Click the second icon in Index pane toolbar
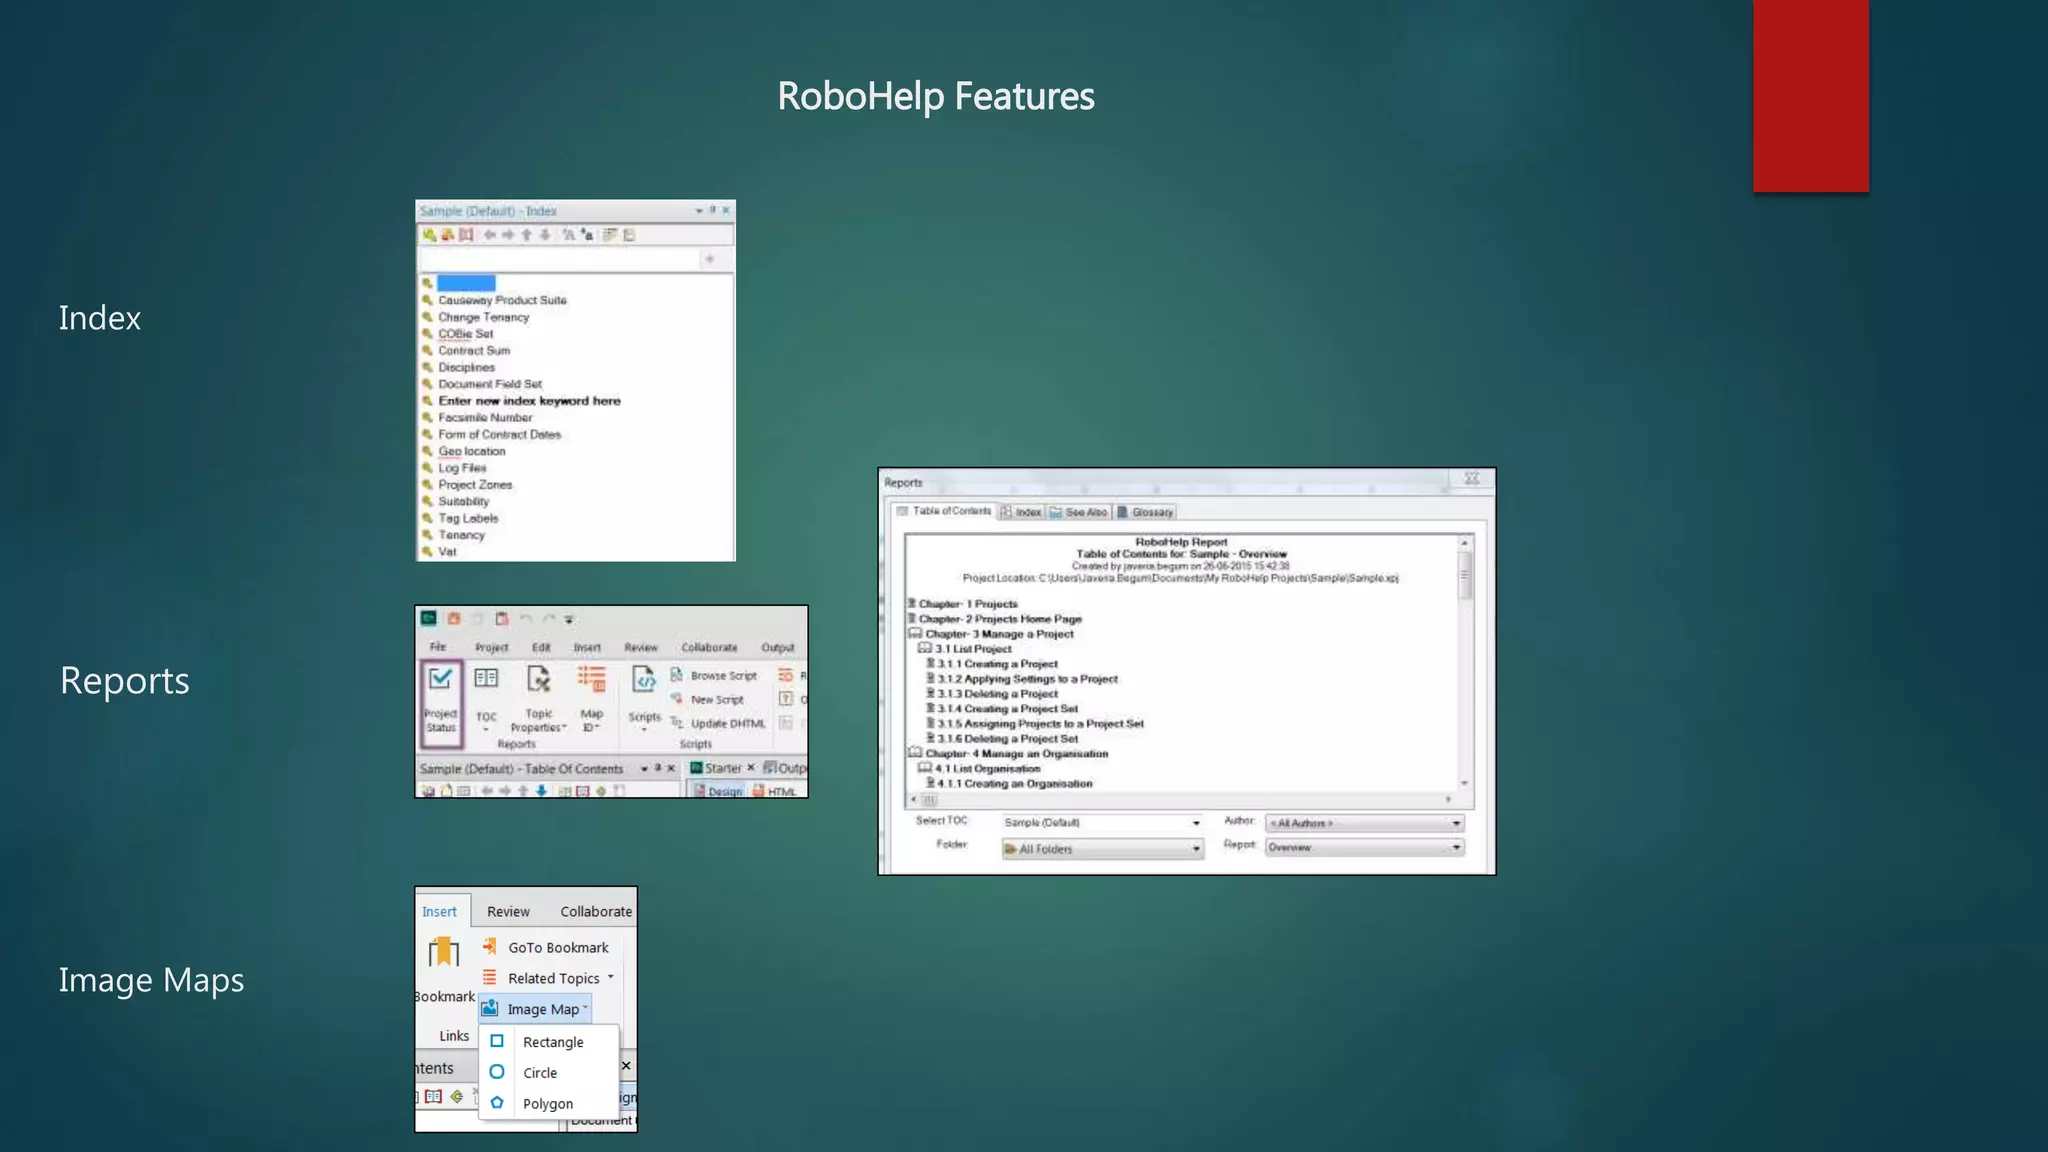 click(x=448, y=235)
